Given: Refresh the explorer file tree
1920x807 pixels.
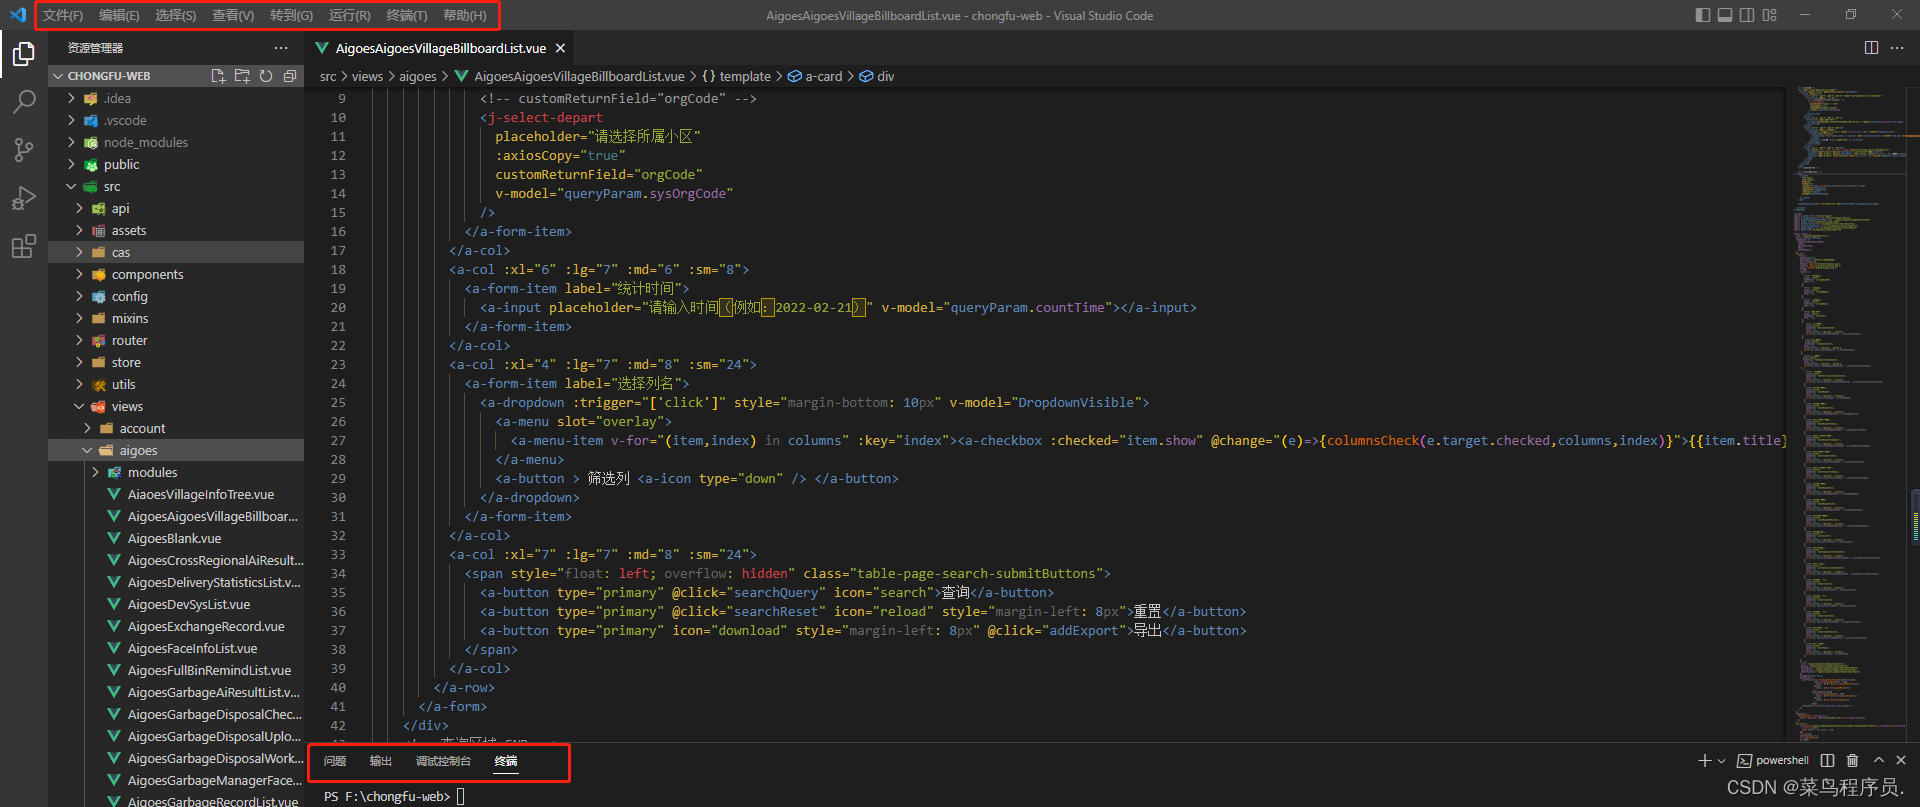Looking at the screenshot, I should (266, 76).
